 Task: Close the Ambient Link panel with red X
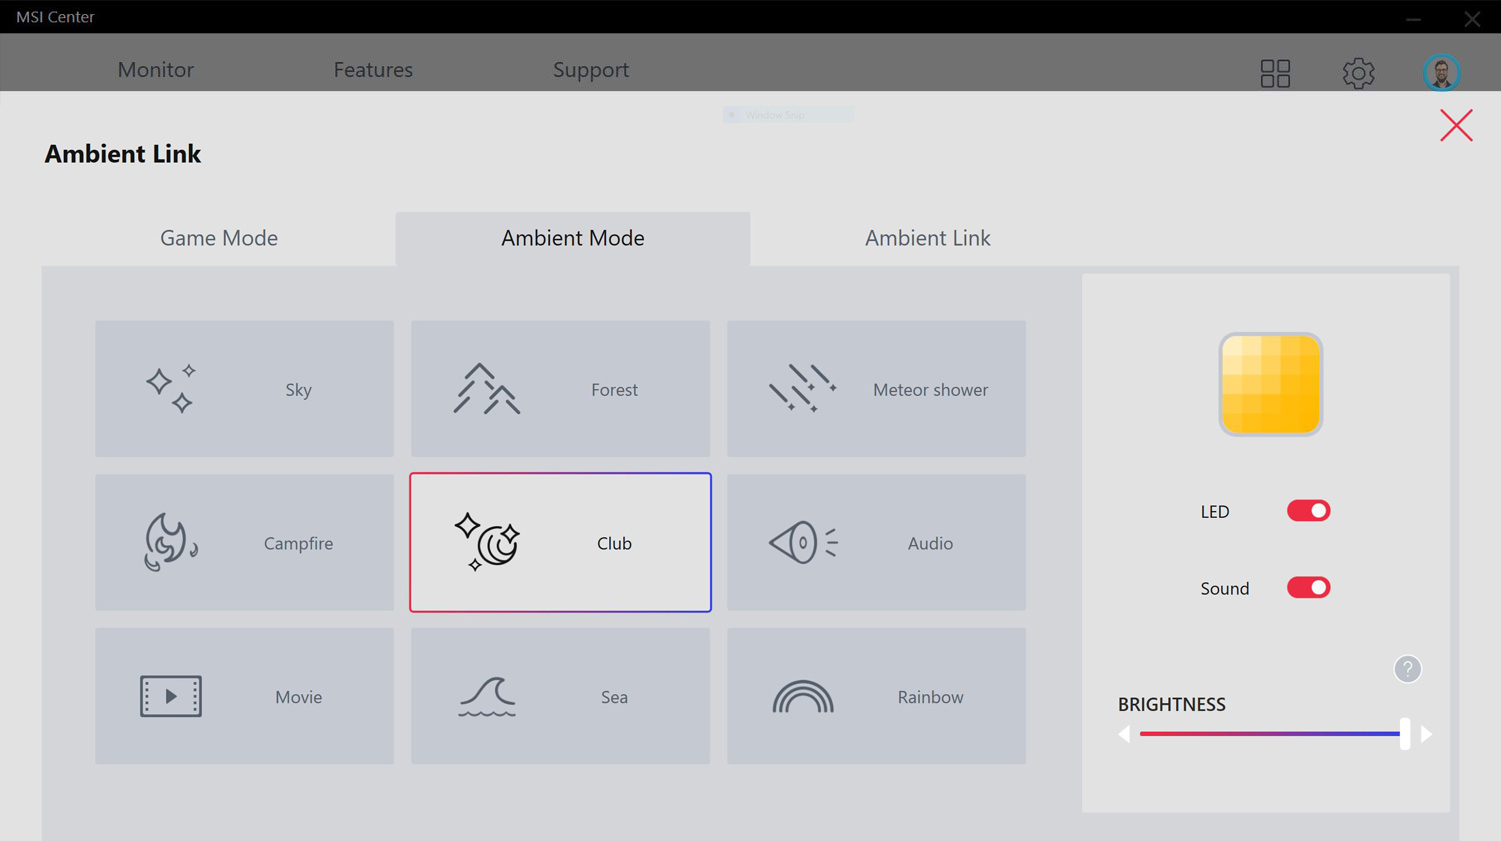[x=1456, y=126]
